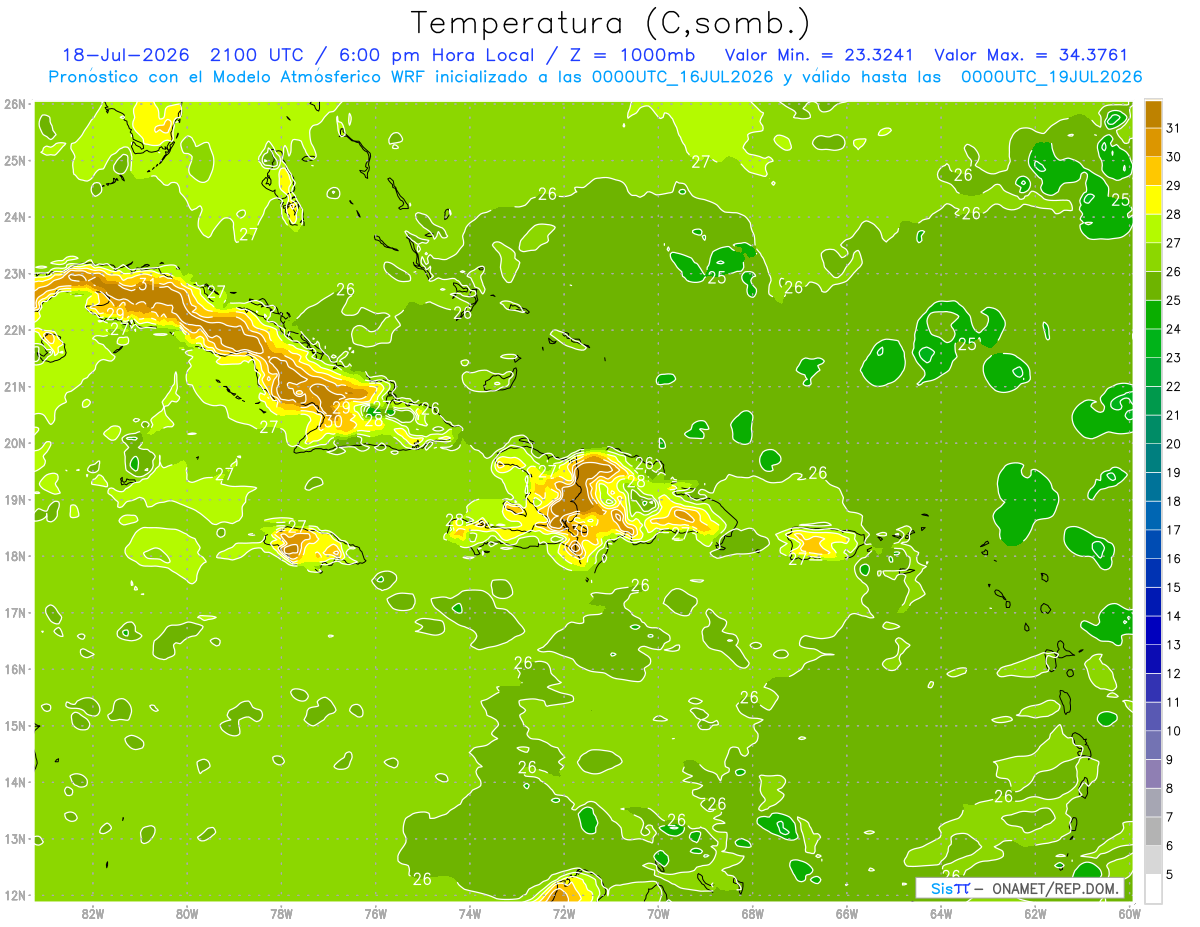Click the latitude axis label "26N"

tap(14, 104)
